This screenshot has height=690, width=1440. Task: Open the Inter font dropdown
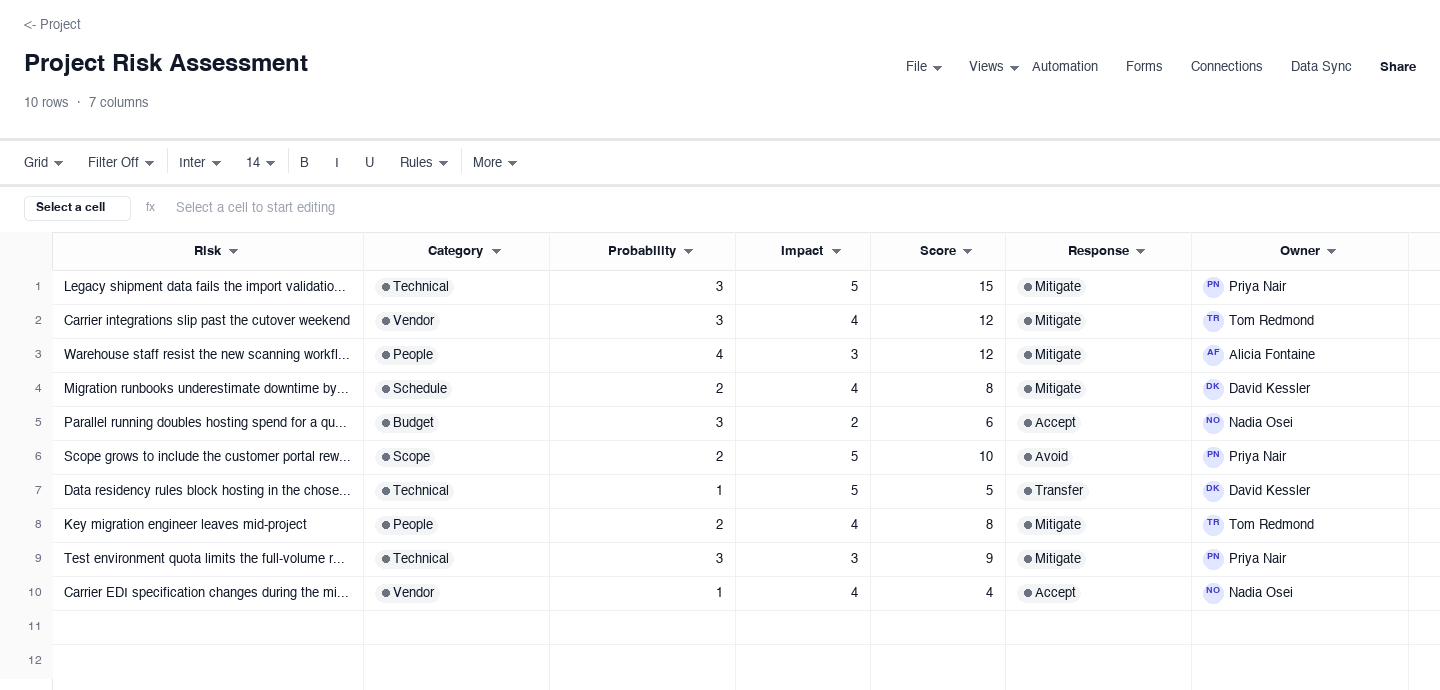(x=200, y=163)
